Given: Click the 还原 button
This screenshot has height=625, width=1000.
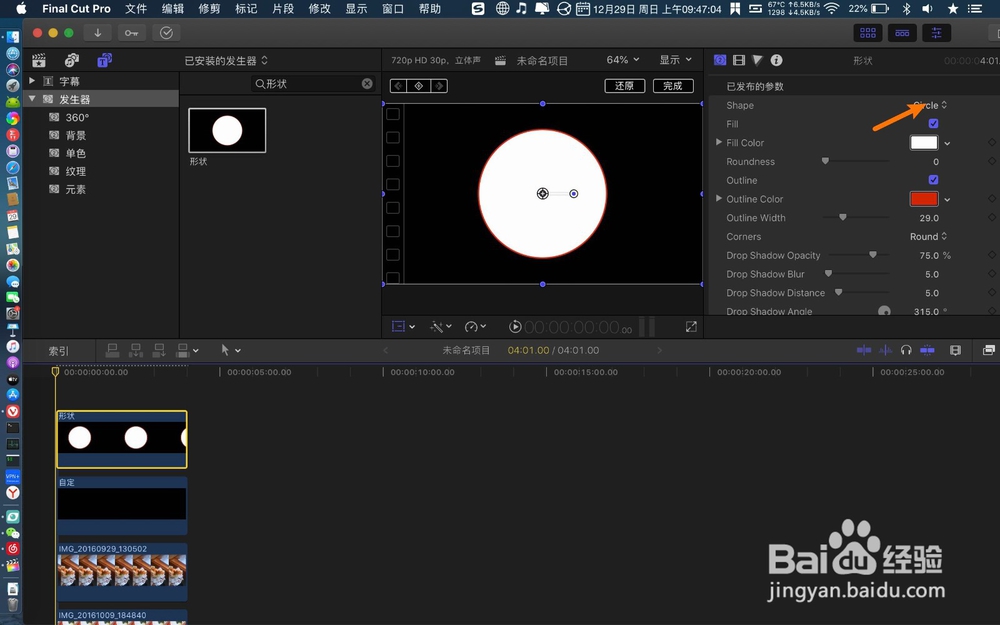Looking at the screenshot, I should click(624, 86).
